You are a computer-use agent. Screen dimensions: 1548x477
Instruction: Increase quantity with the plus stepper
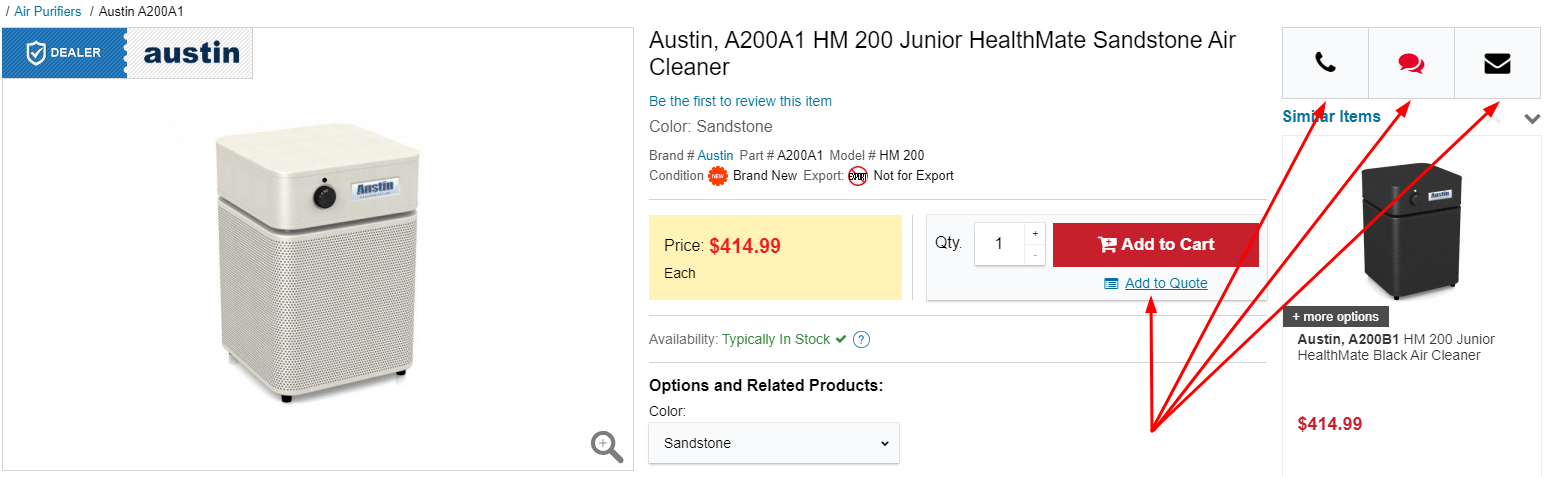click(x=1035, y=234)
